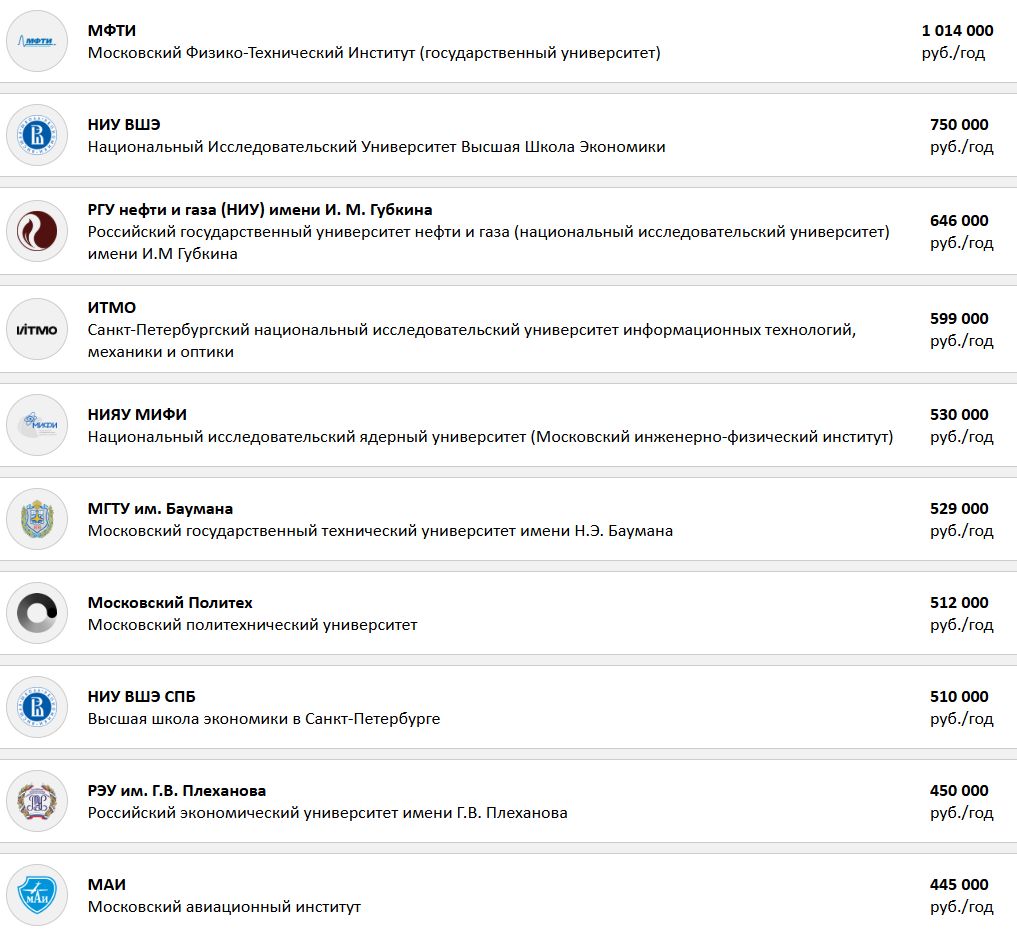Click the Московский Политех heading
1017x936 pixels.
[170, 603]
